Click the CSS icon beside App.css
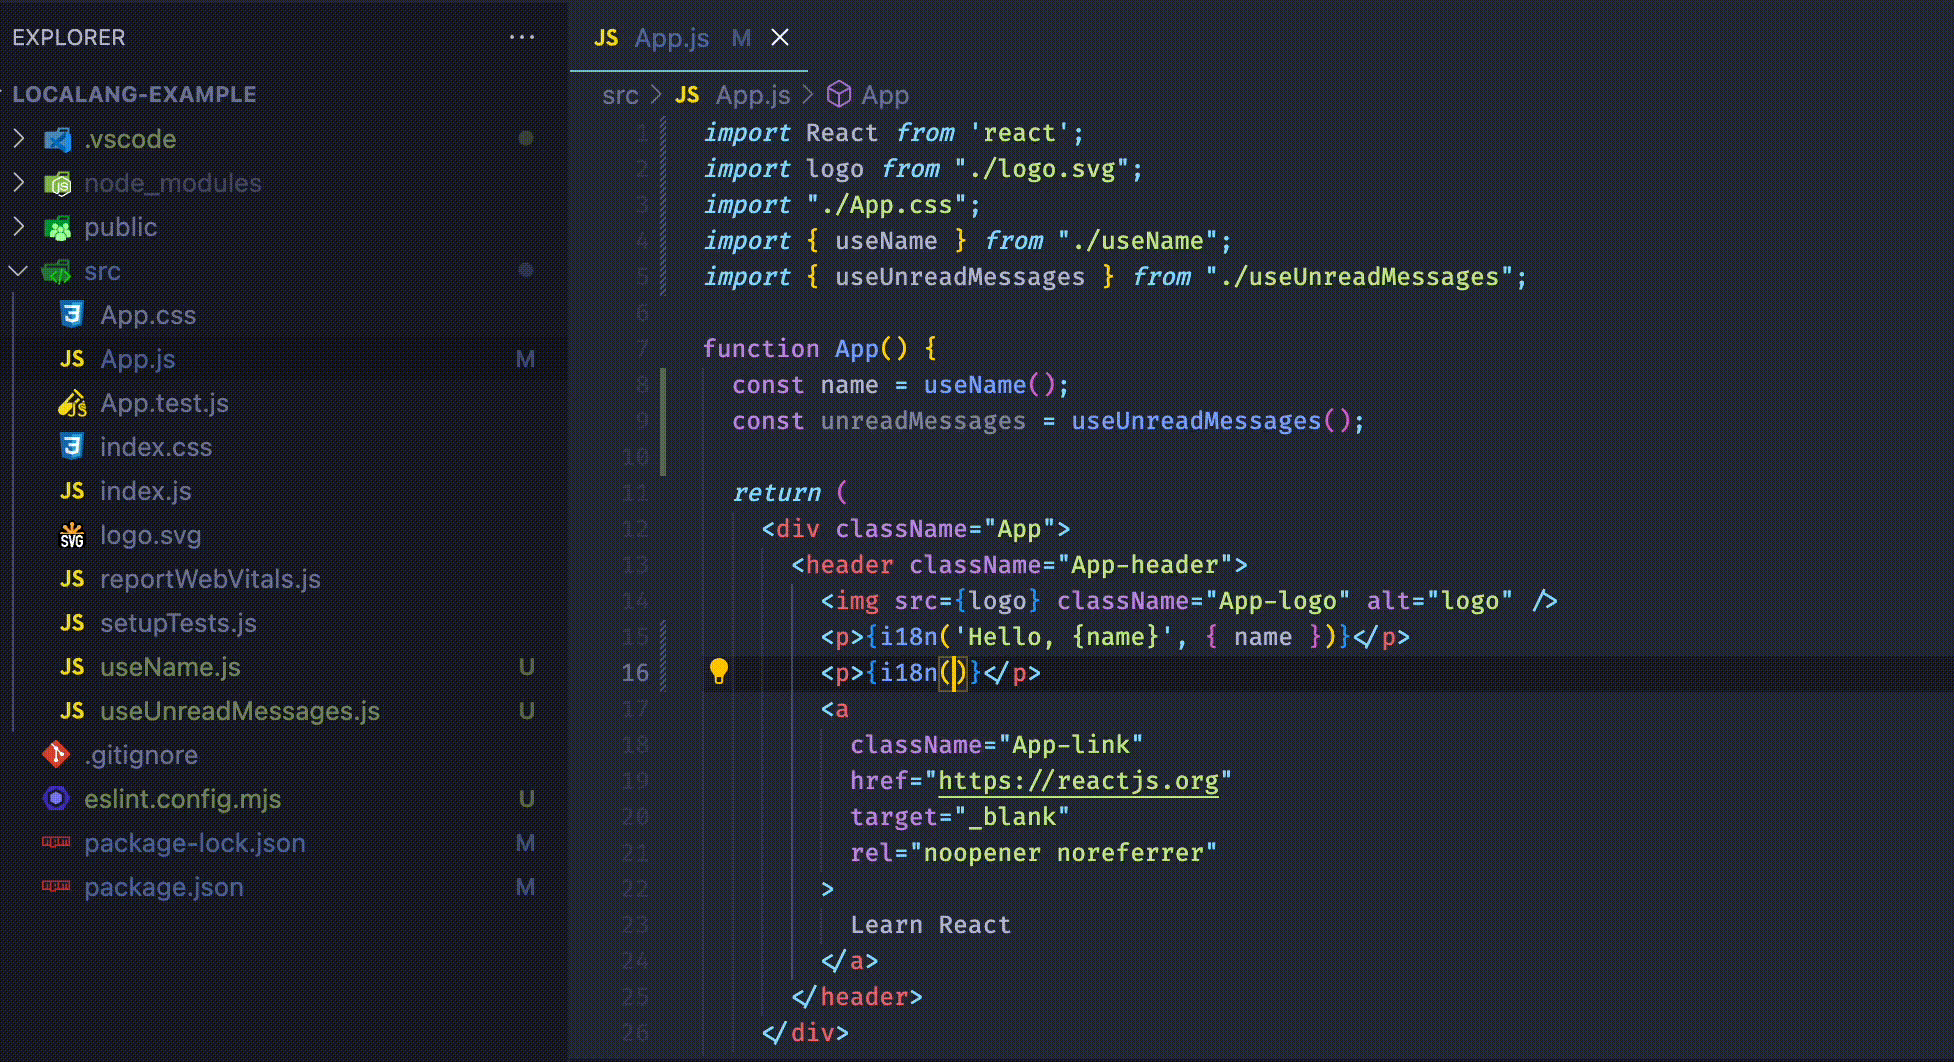 pyautogui.click(x=72, y=315)
